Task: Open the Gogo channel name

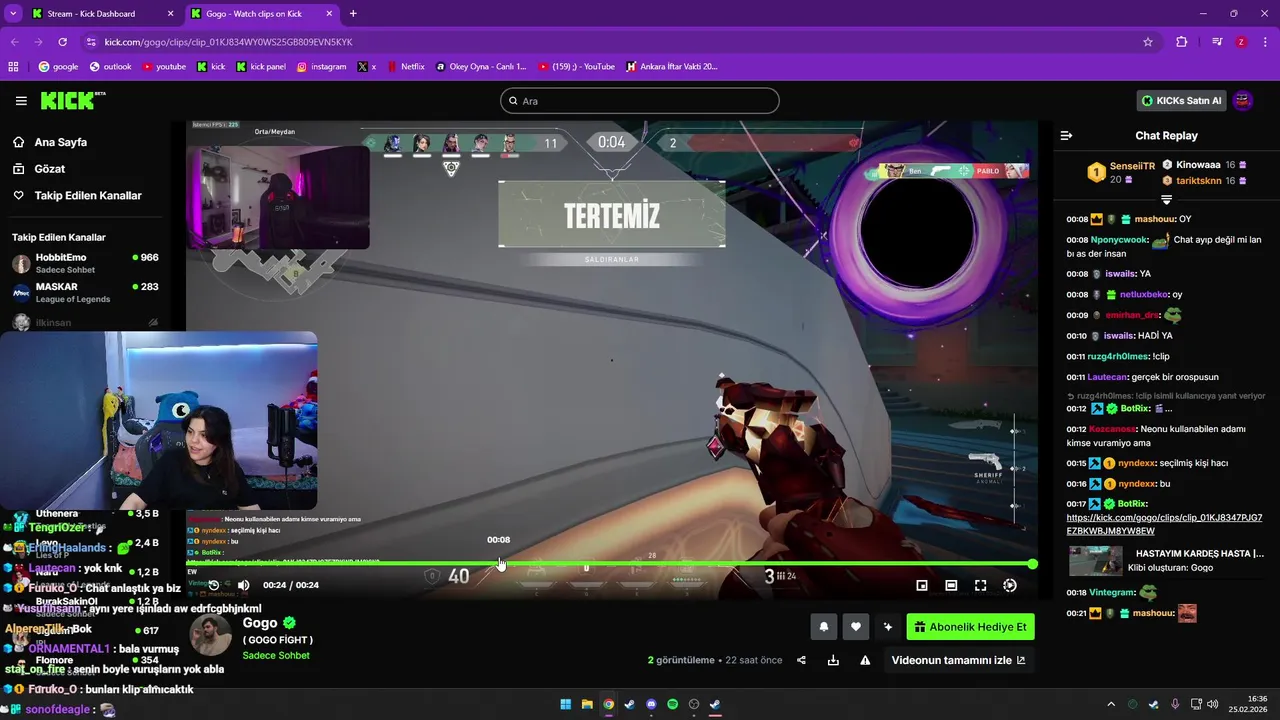Action: point(260,623)
